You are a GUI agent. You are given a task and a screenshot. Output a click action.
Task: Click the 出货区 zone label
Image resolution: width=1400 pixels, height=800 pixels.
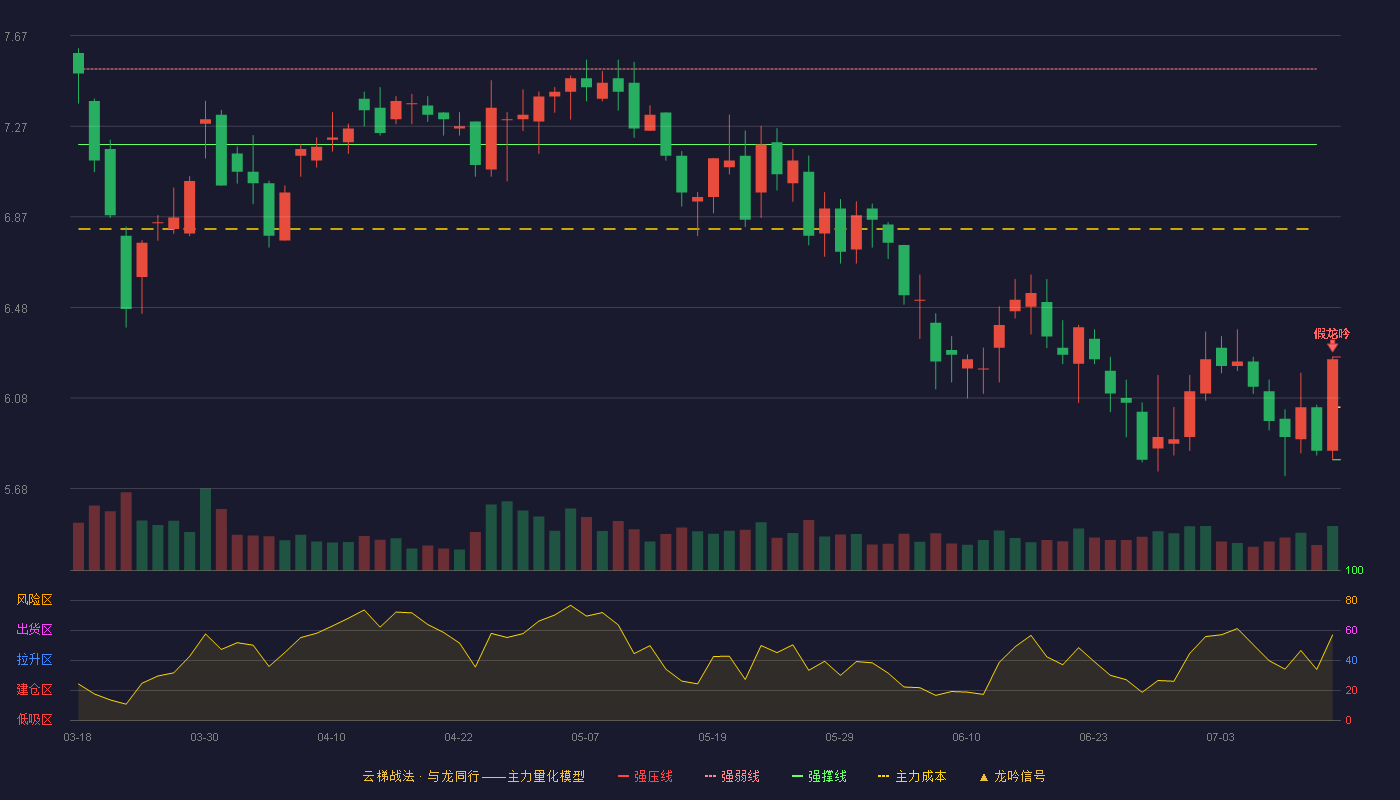click(34, 630)
